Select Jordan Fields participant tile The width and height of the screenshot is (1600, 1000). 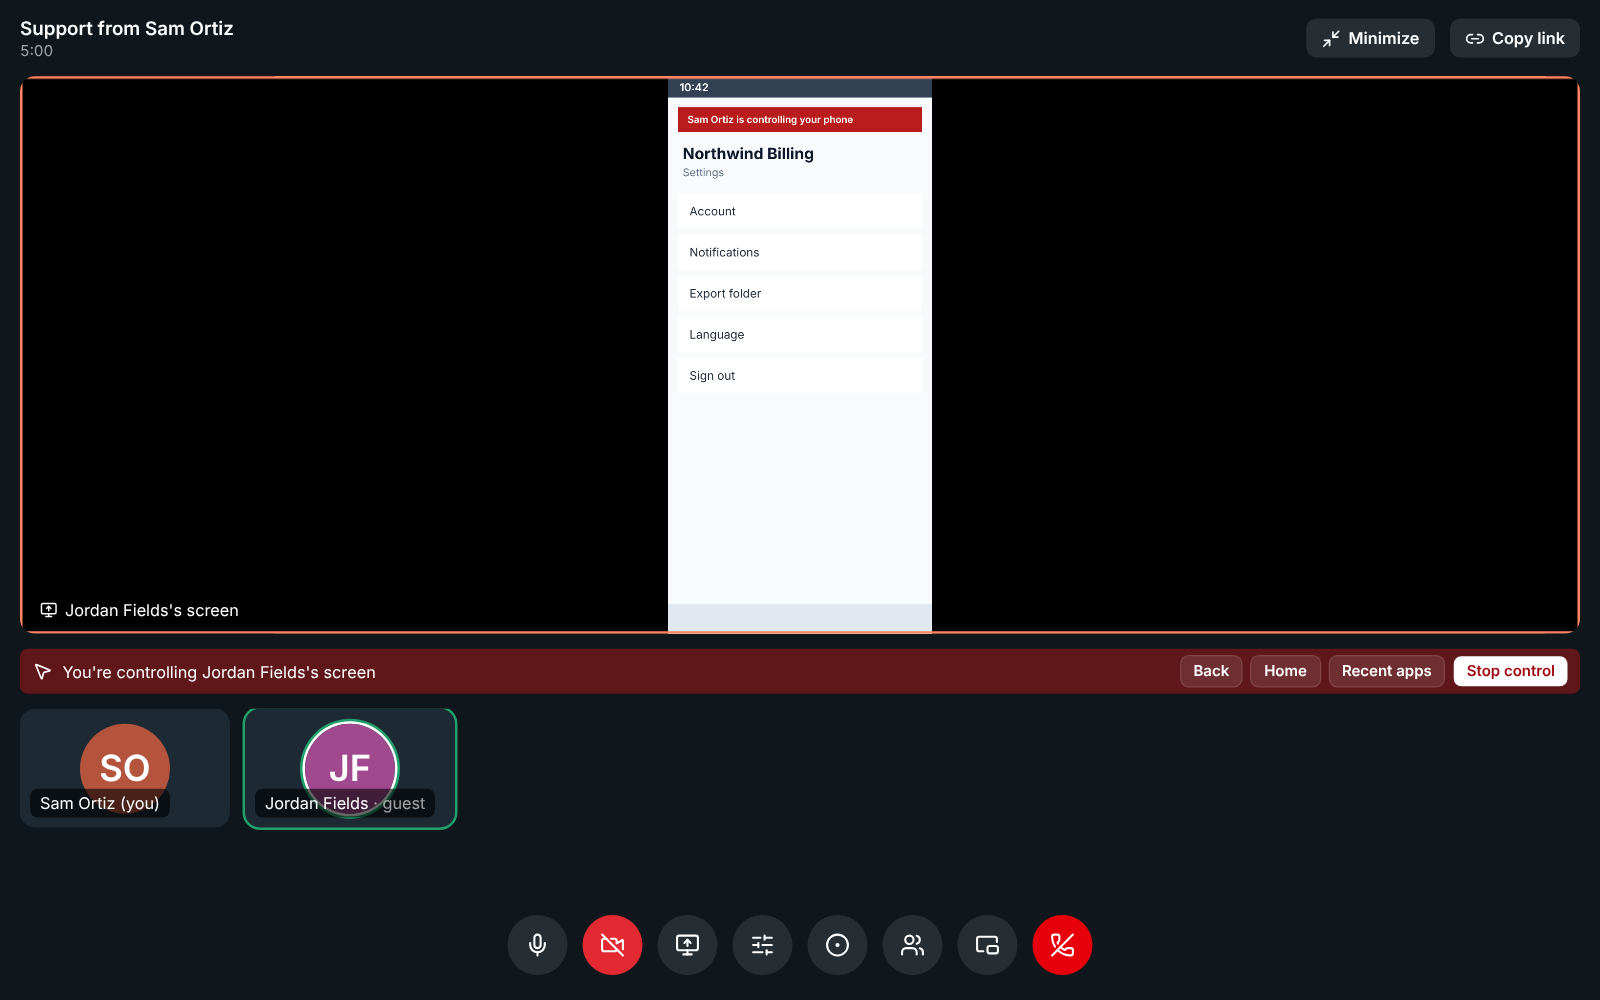(350, 768)
